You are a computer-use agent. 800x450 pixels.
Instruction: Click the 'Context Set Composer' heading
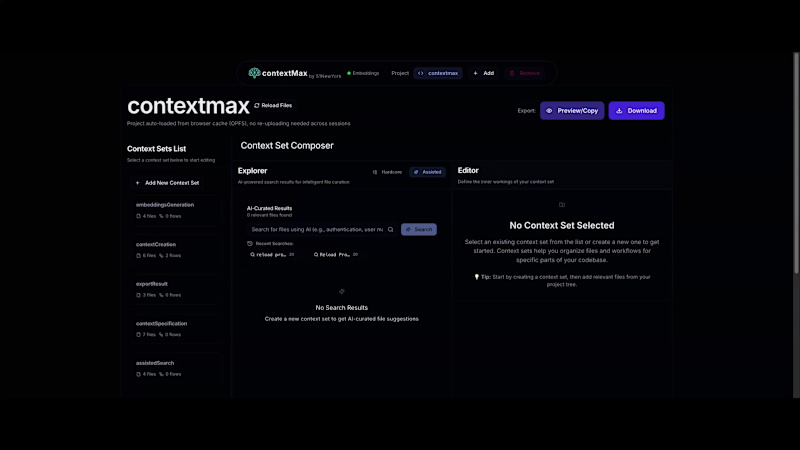pyautogui.click(x=287, y=145)
